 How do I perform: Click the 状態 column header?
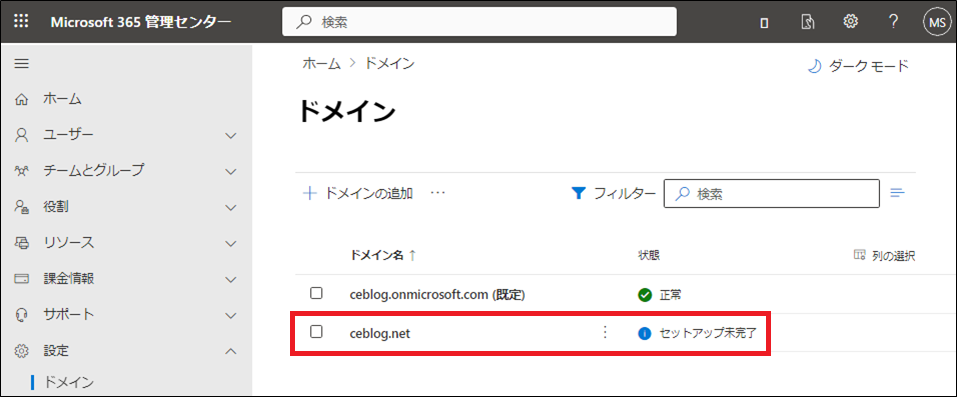(649, 255)
